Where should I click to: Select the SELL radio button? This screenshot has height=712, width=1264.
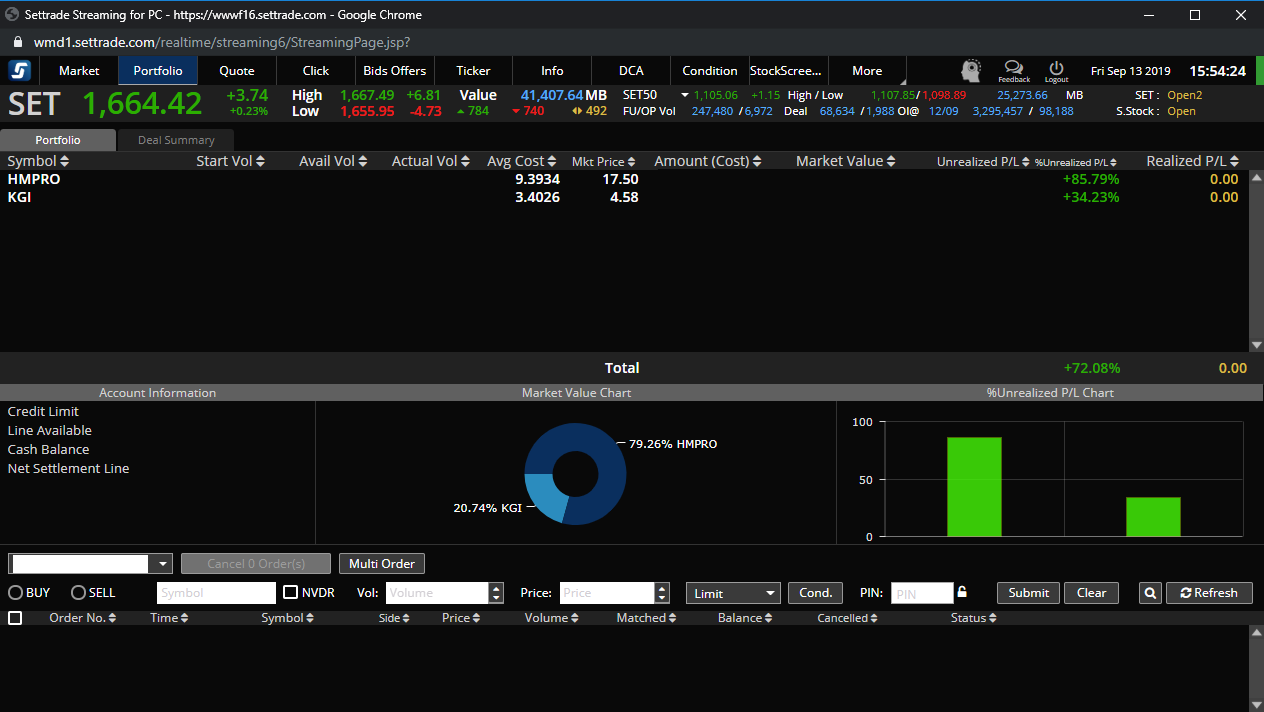[78, 593]
